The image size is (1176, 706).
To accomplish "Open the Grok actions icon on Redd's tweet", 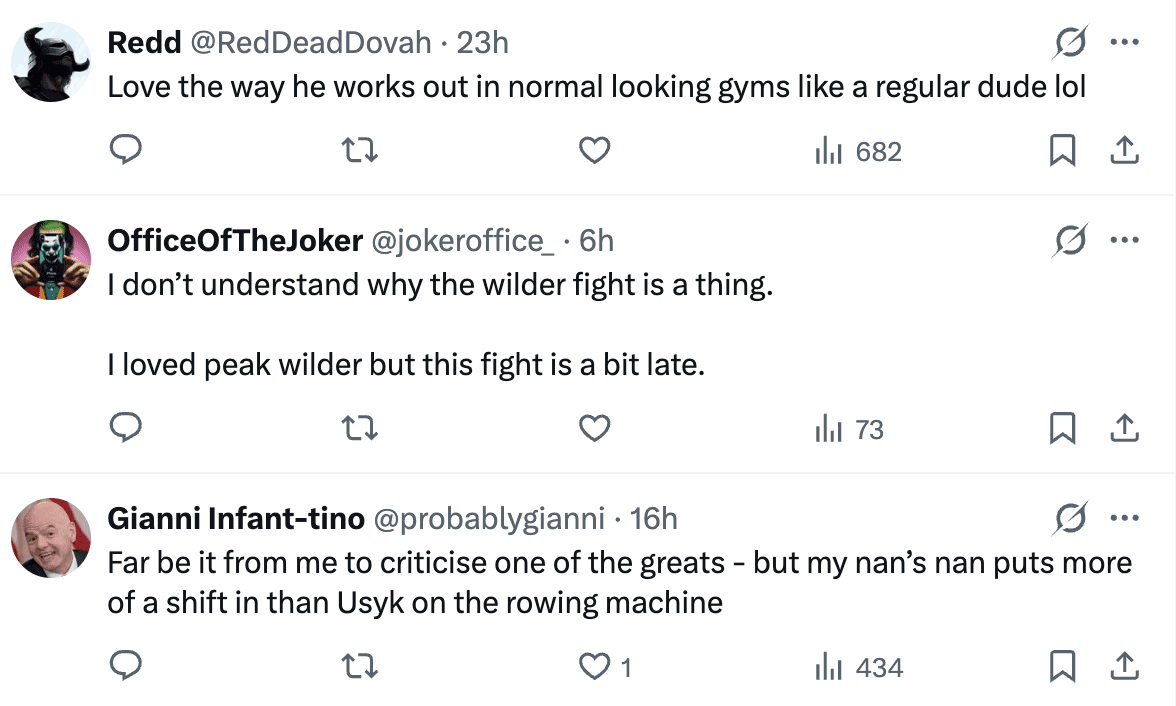I will pos(1069,42).
